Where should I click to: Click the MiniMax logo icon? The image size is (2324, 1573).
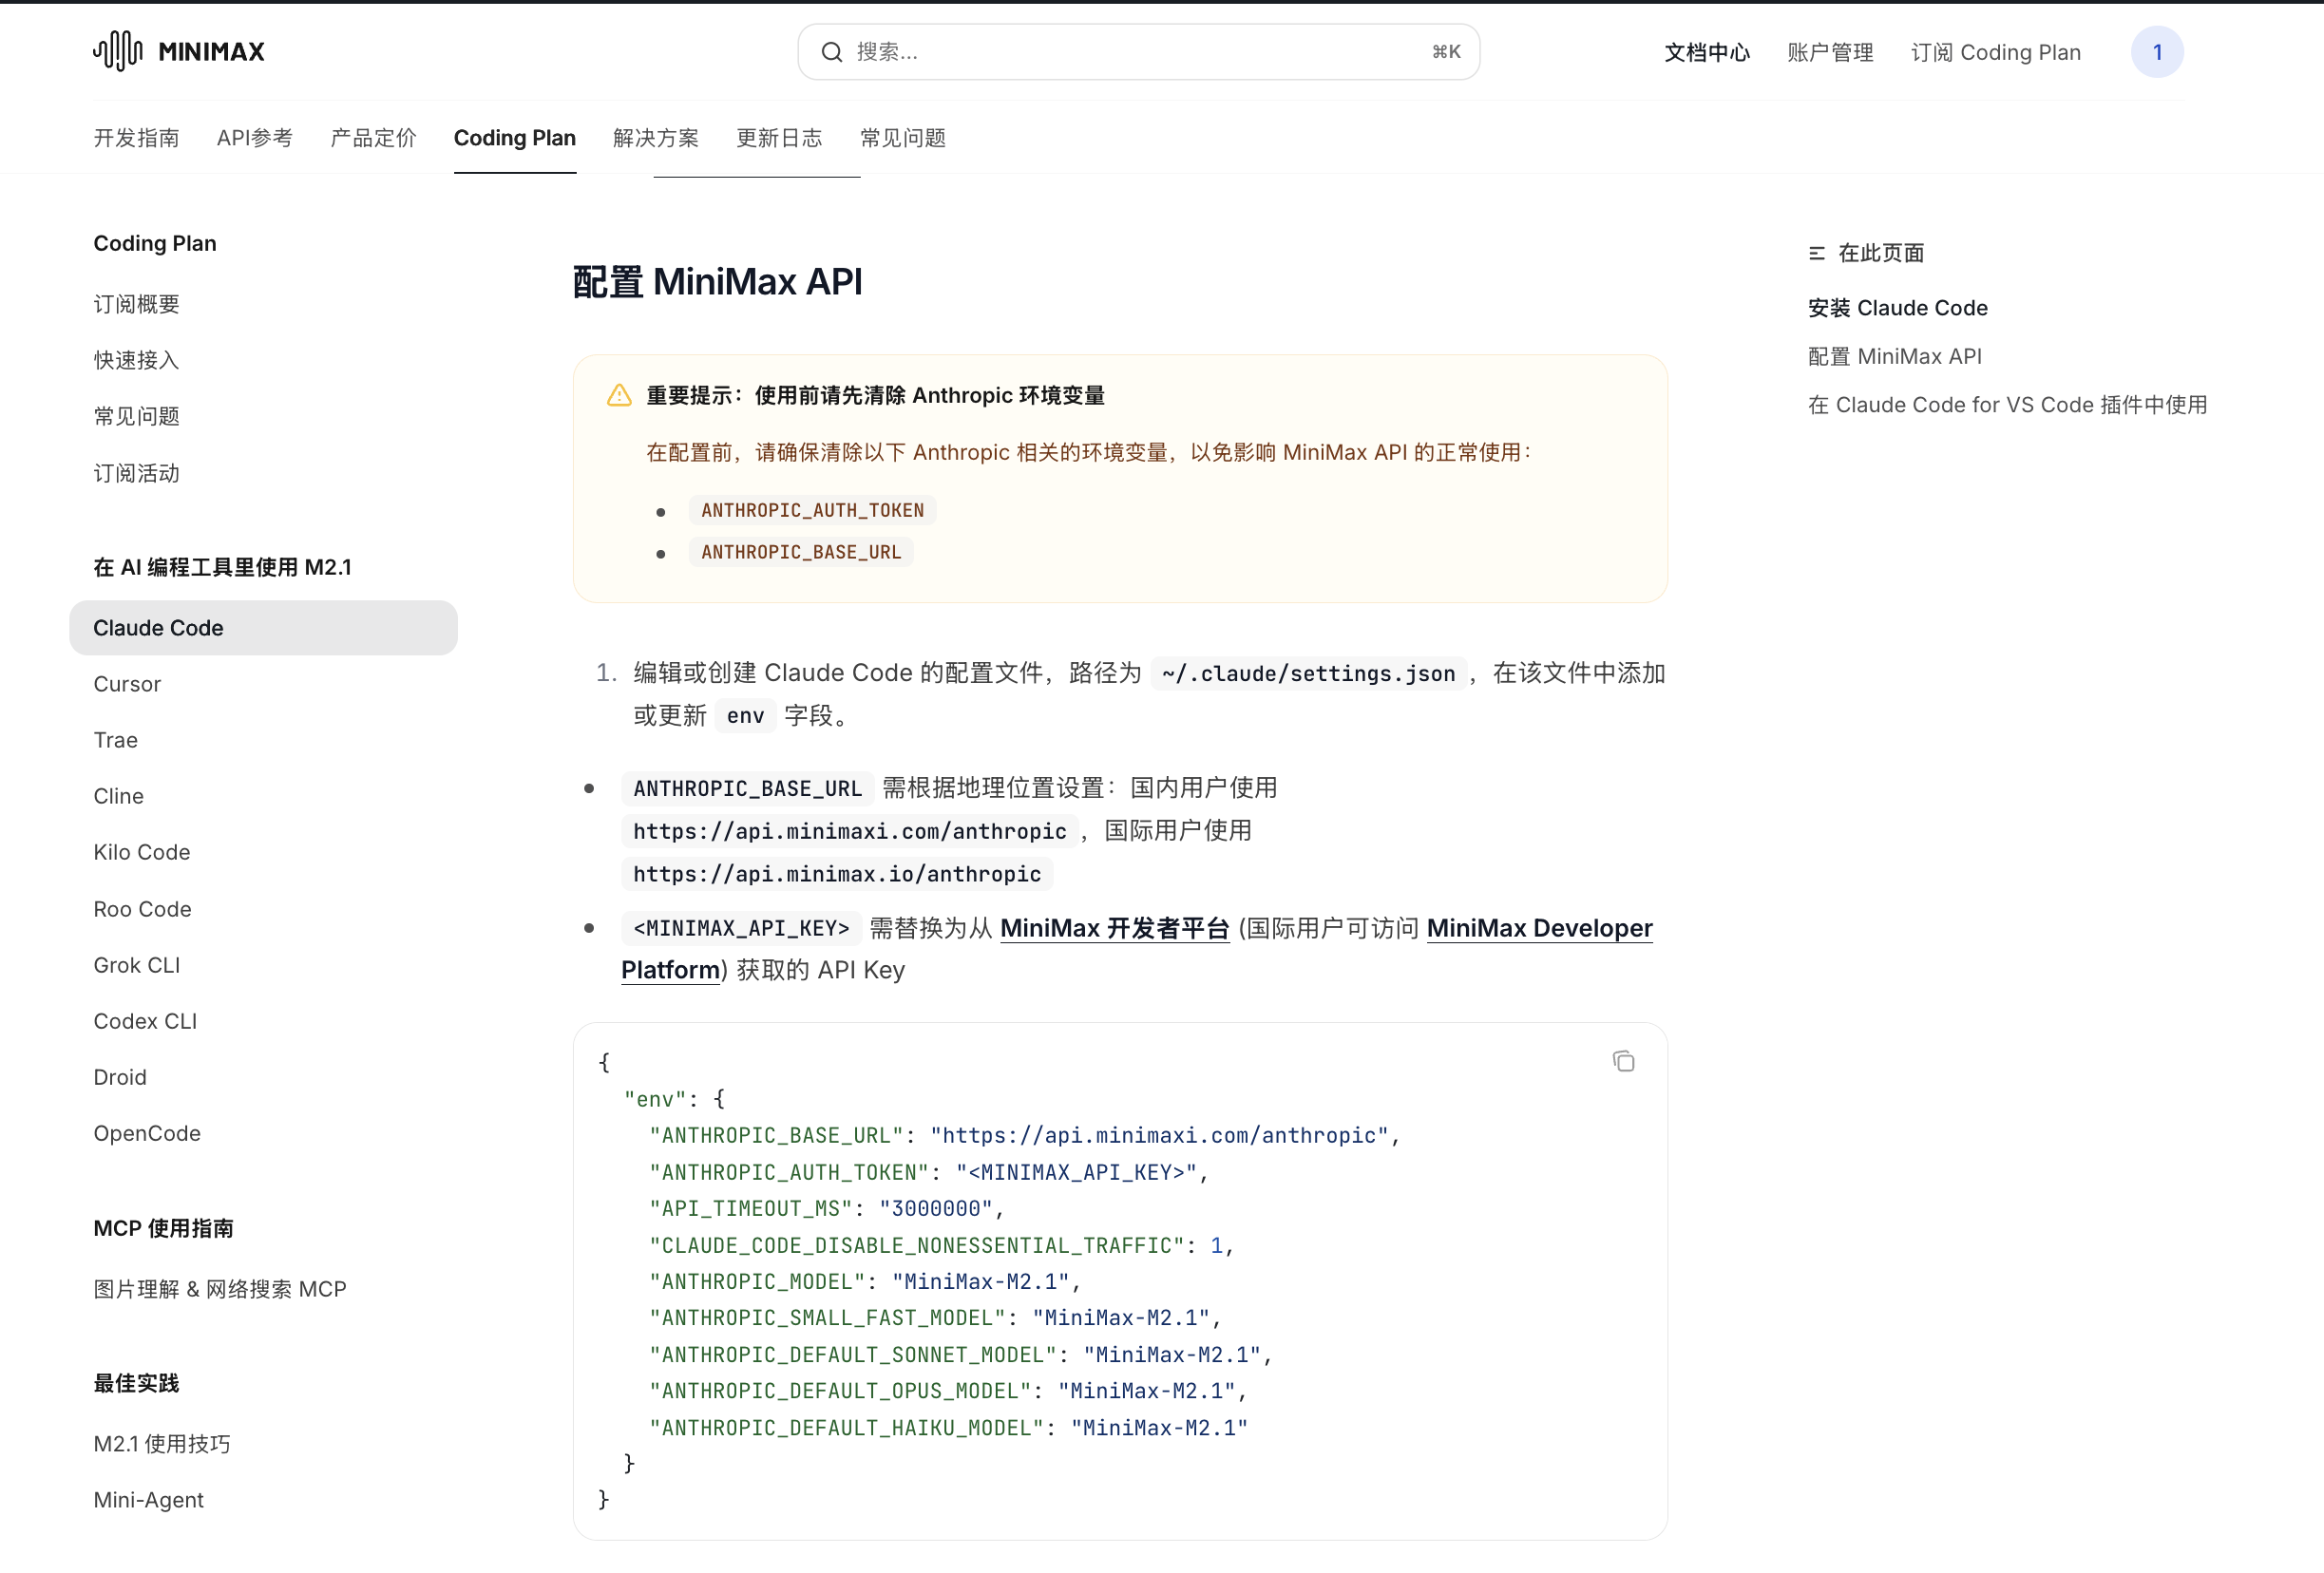click(x=118, y=51)
